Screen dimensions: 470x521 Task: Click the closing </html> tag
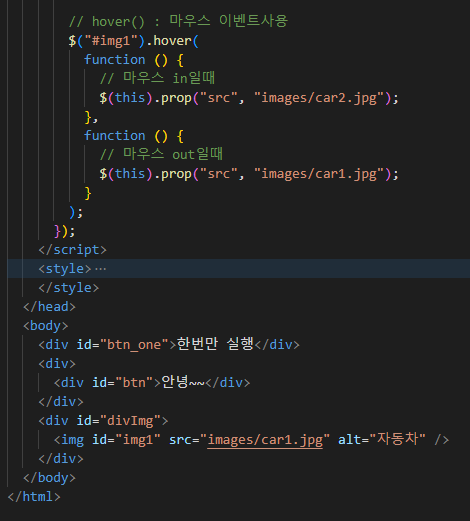(x=34, y=497)
